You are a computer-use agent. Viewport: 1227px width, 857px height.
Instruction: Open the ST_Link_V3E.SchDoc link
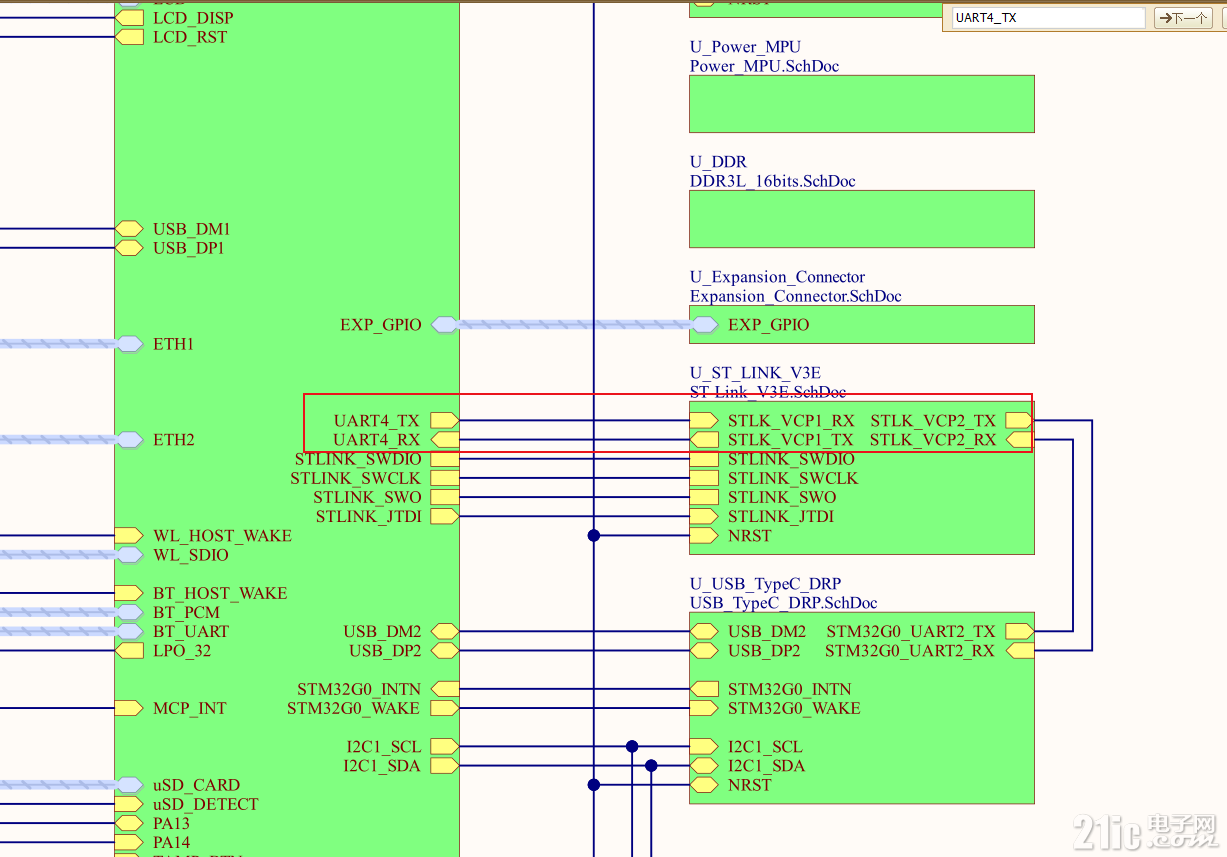[766, 392]
